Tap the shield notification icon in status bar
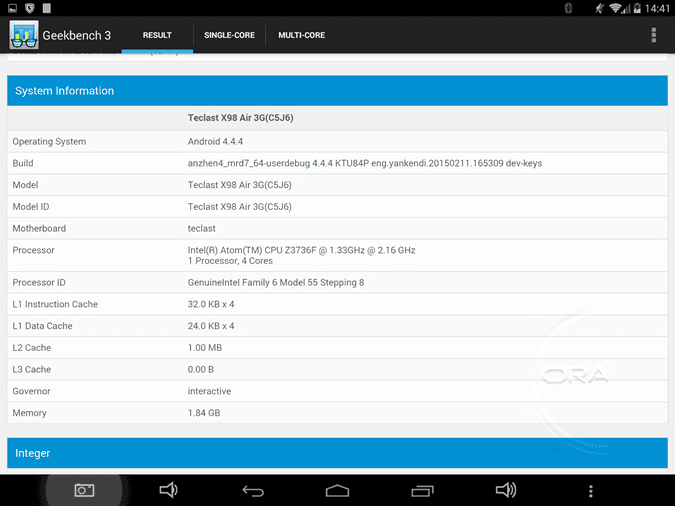This screenshot has height=506, width=675. pyautogui.click(x=29, y=8)
